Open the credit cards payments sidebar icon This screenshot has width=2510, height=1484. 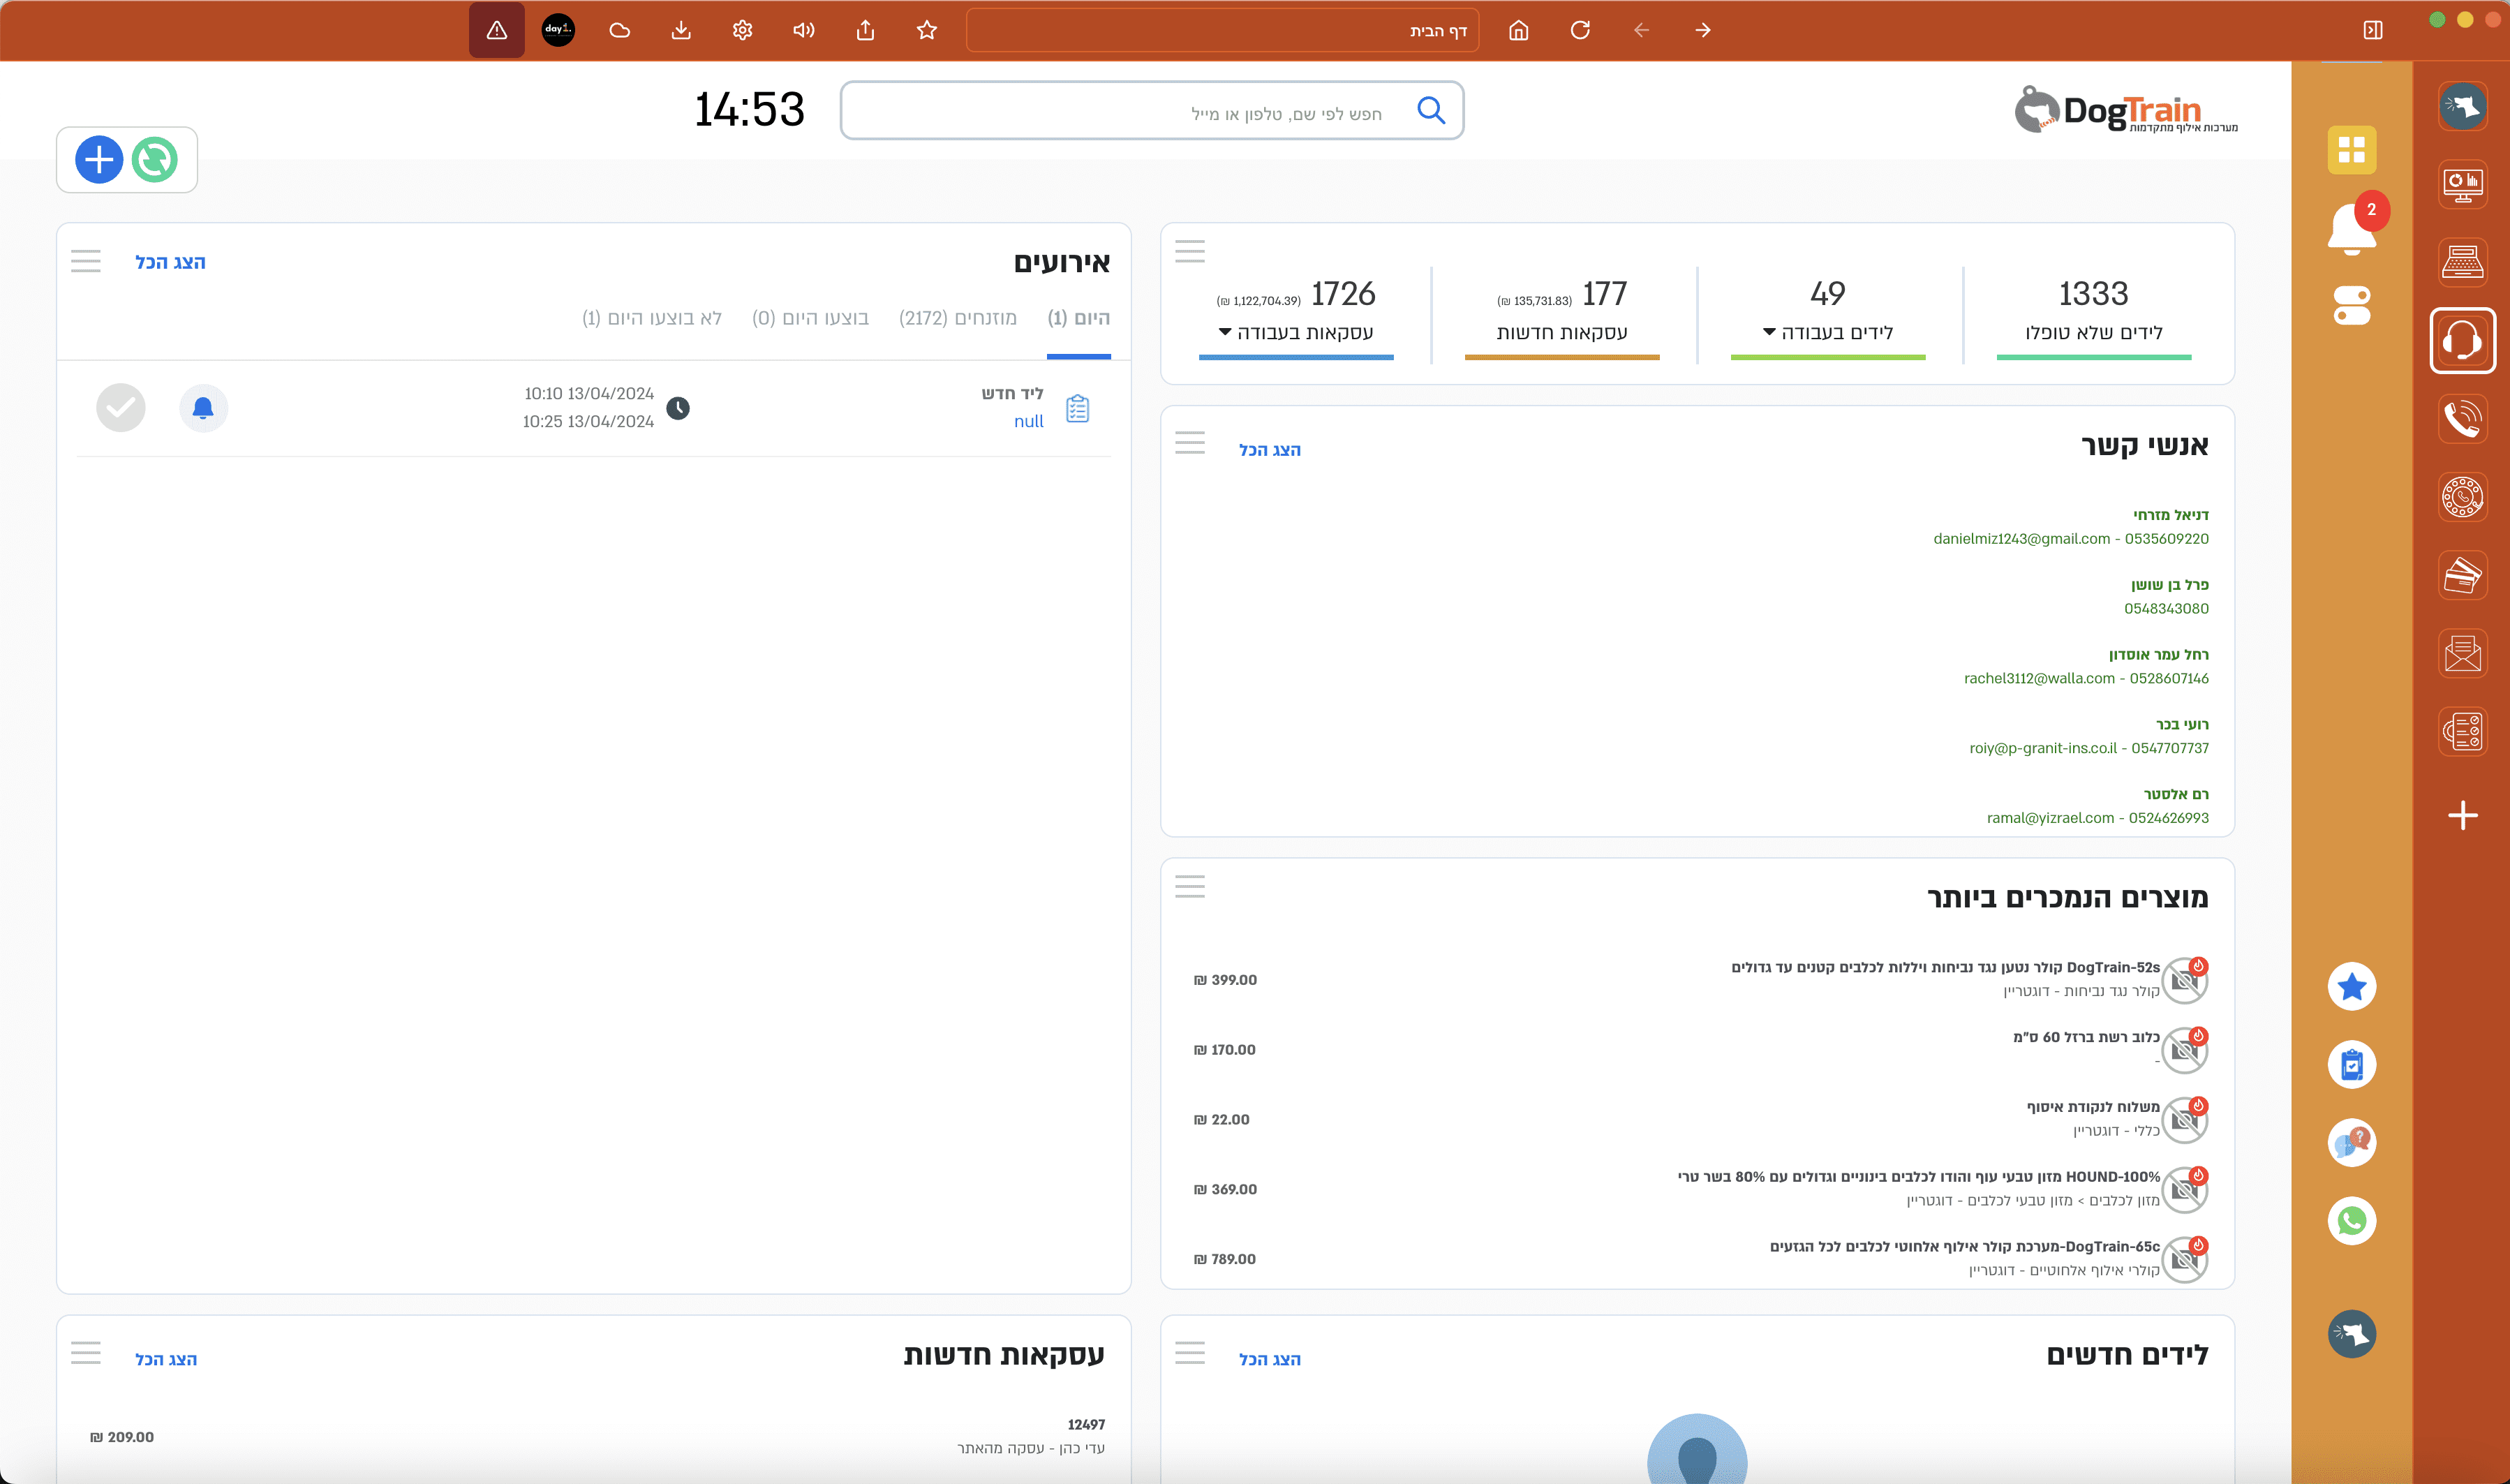point(2462,575)
